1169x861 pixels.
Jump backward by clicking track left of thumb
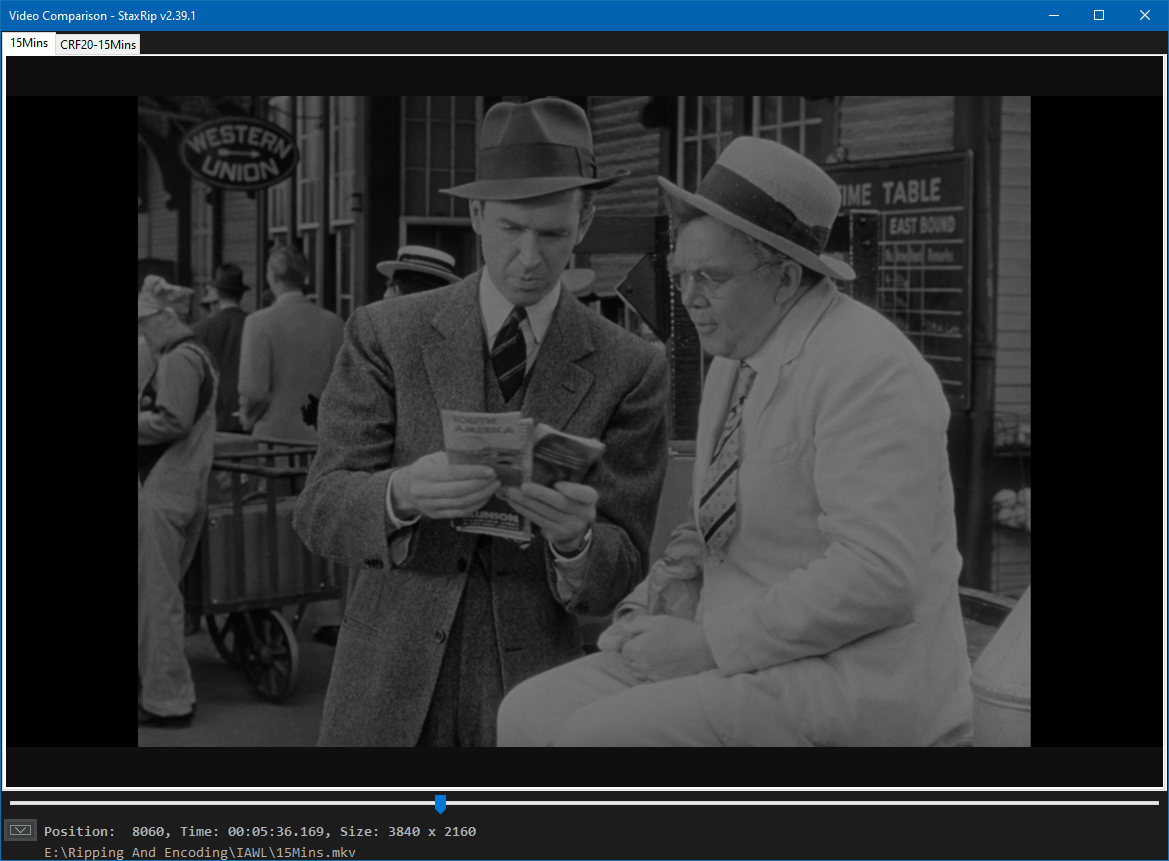[x=220, y=803]
